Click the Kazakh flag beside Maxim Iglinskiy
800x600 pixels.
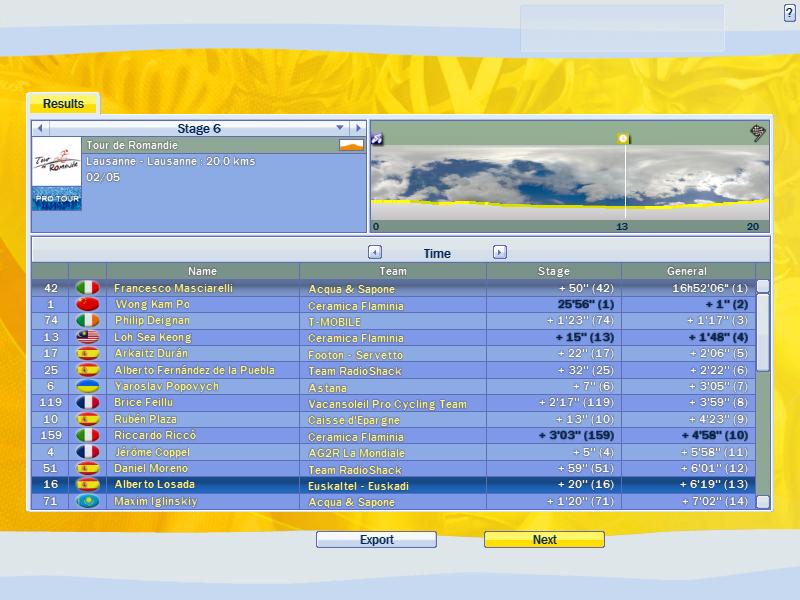[x=88, y=501]
